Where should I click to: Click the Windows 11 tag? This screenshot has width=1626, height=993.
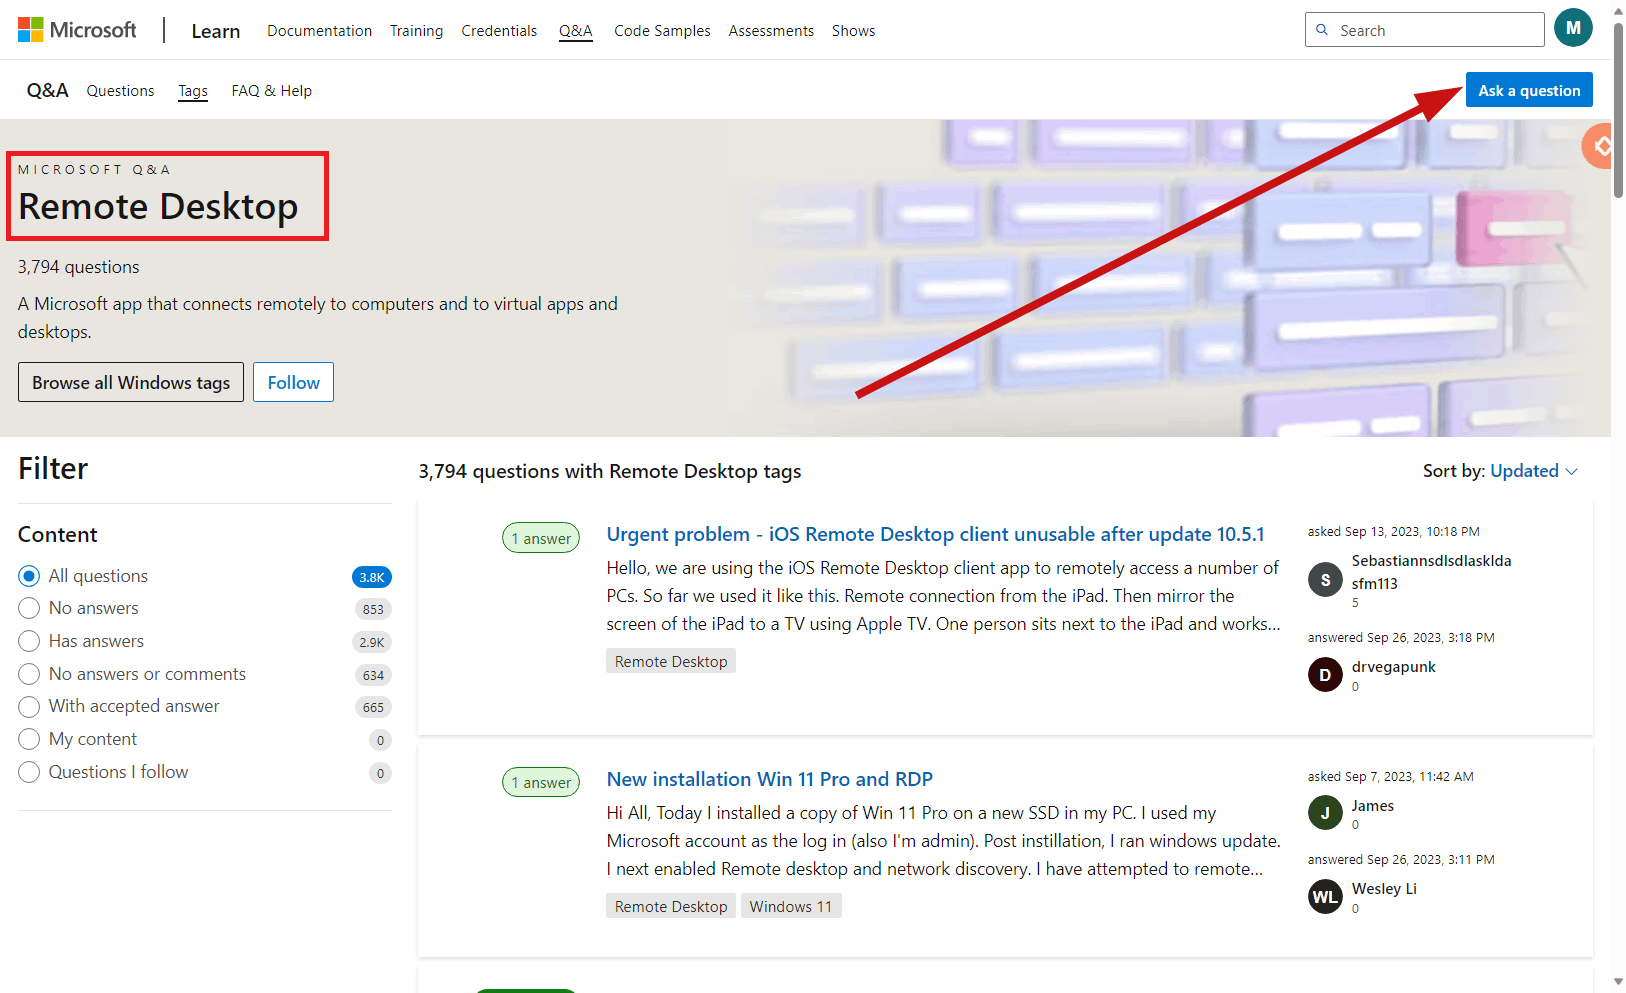click(x=790, y=906)
